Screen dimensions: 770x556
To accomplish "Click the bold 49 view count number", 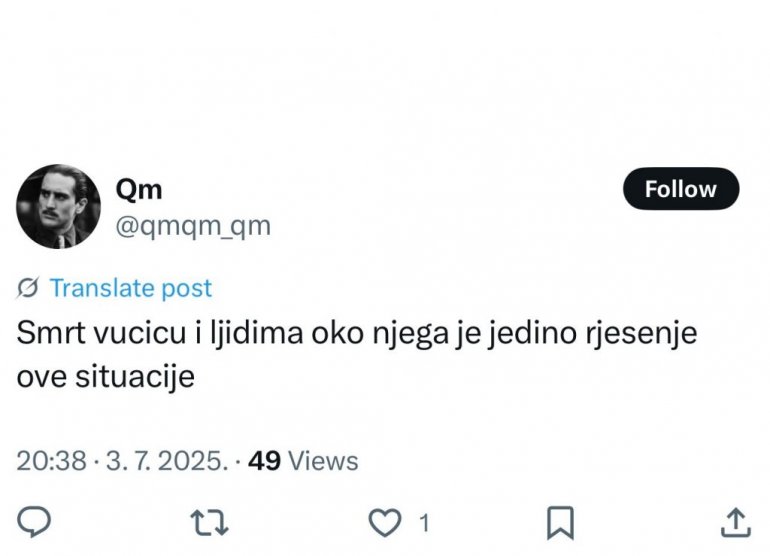I will (264, 461).
